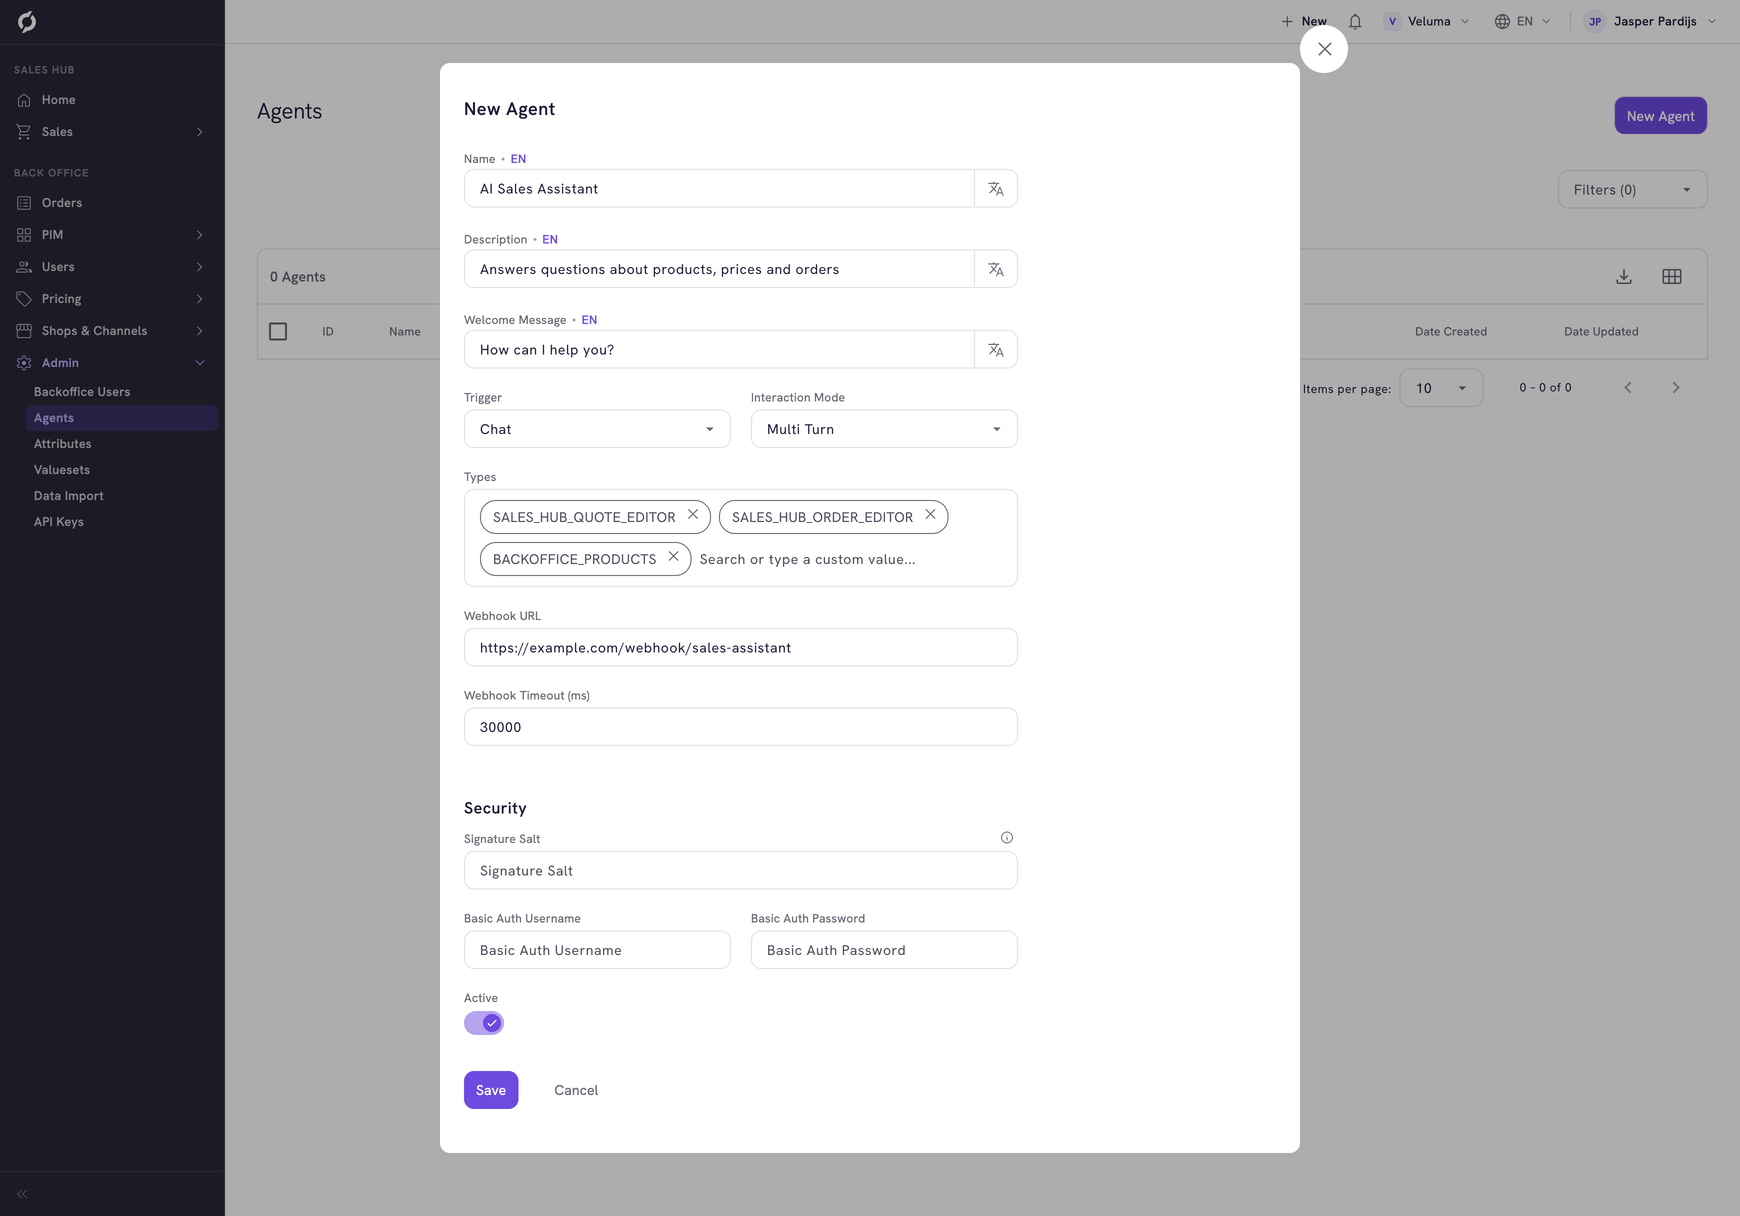1740x1216 pixels.
Task: Toggle the Active switch off
Action: [x=484, y=1023]
